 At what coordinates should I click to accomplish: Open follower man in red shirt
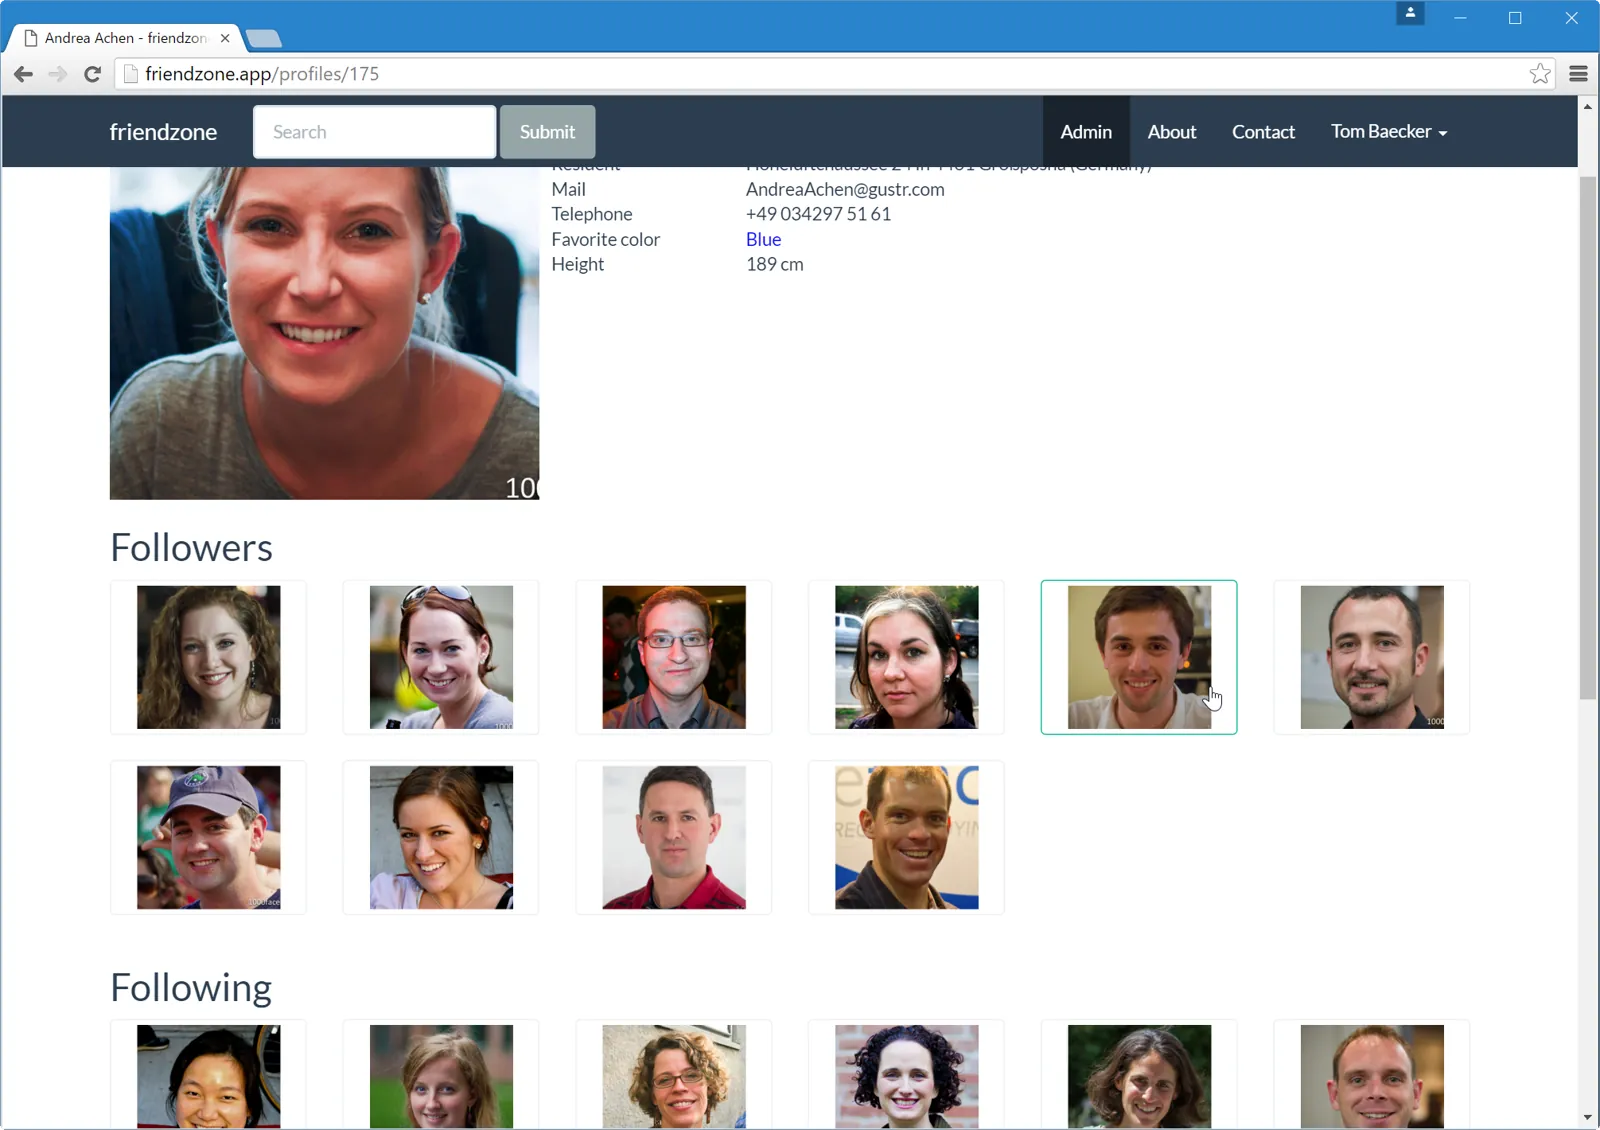click(674, 838)
